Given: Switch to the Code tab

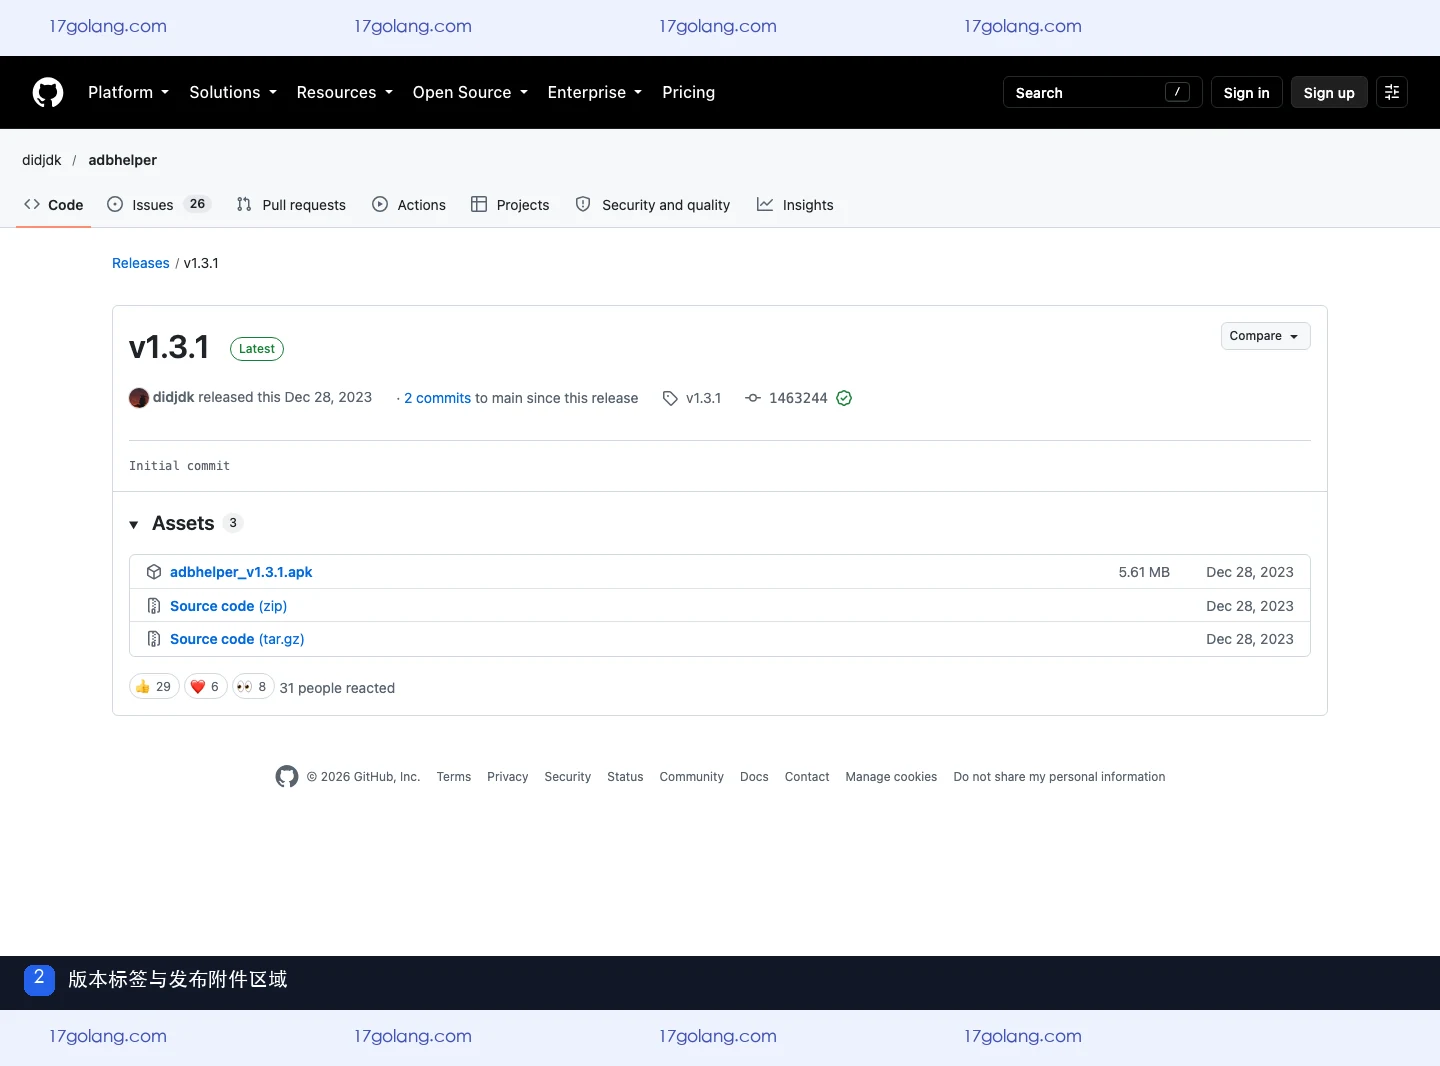Looking at the screenshot, I should click(54, 204).
